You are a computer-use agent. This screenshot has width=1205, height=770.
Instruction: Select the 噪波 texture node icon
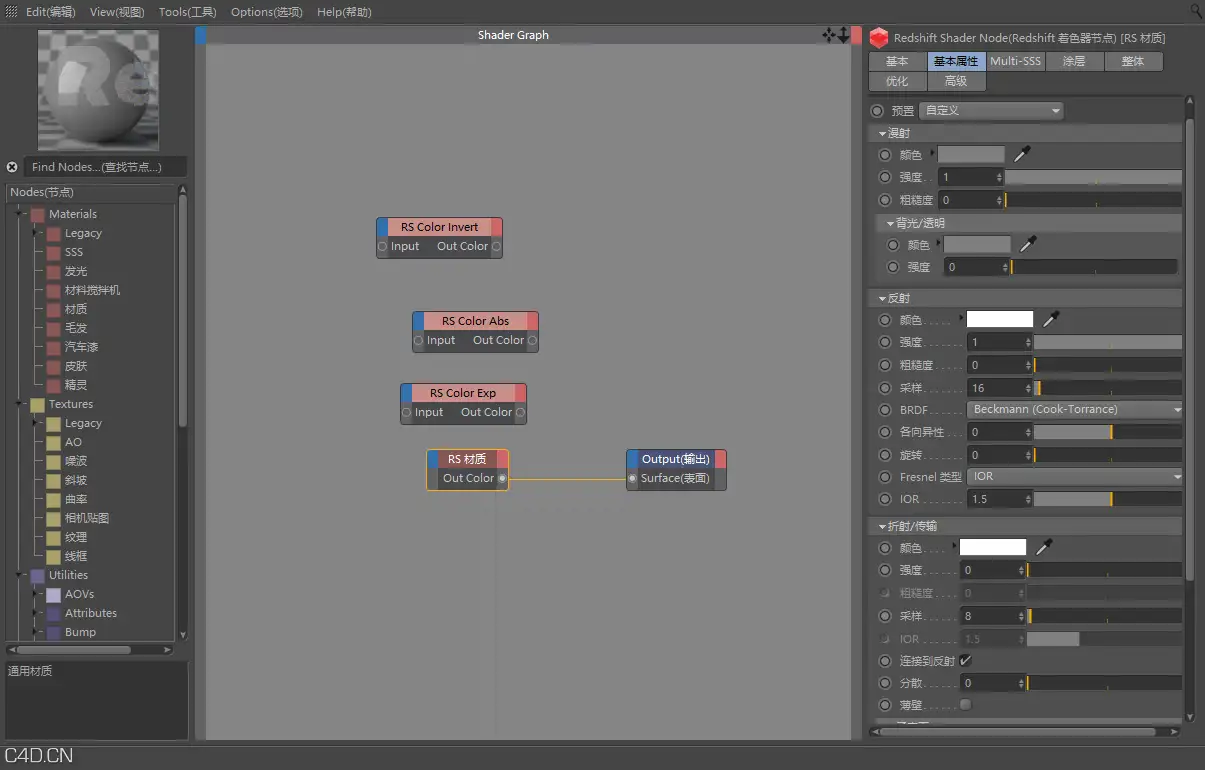pyautogui.click(x=54, y=461)
